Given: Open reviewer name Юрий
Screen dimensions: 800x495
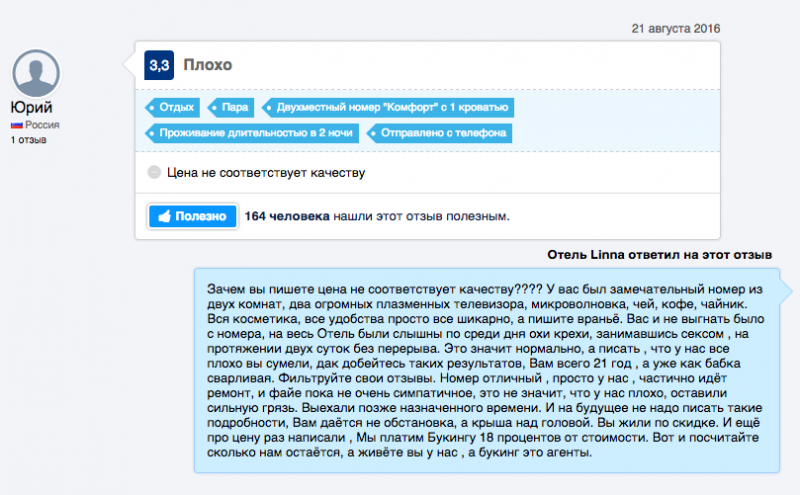Looking at the screenshot, I should [x=31, y=107].
